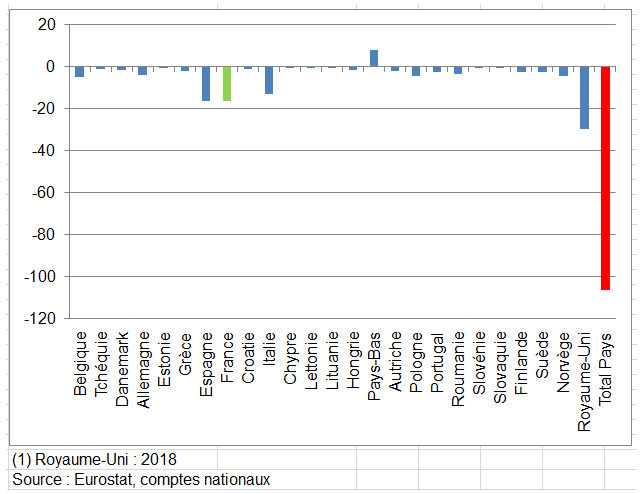
Task: Select the Norvège bar
Action: coord(563,71)
